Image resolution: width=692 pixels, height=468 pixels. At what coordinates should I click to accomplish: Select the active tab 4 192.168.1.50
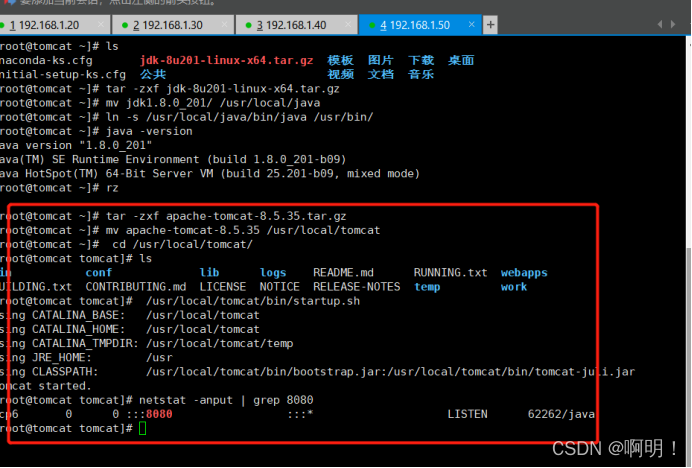[x=420, y=25]
